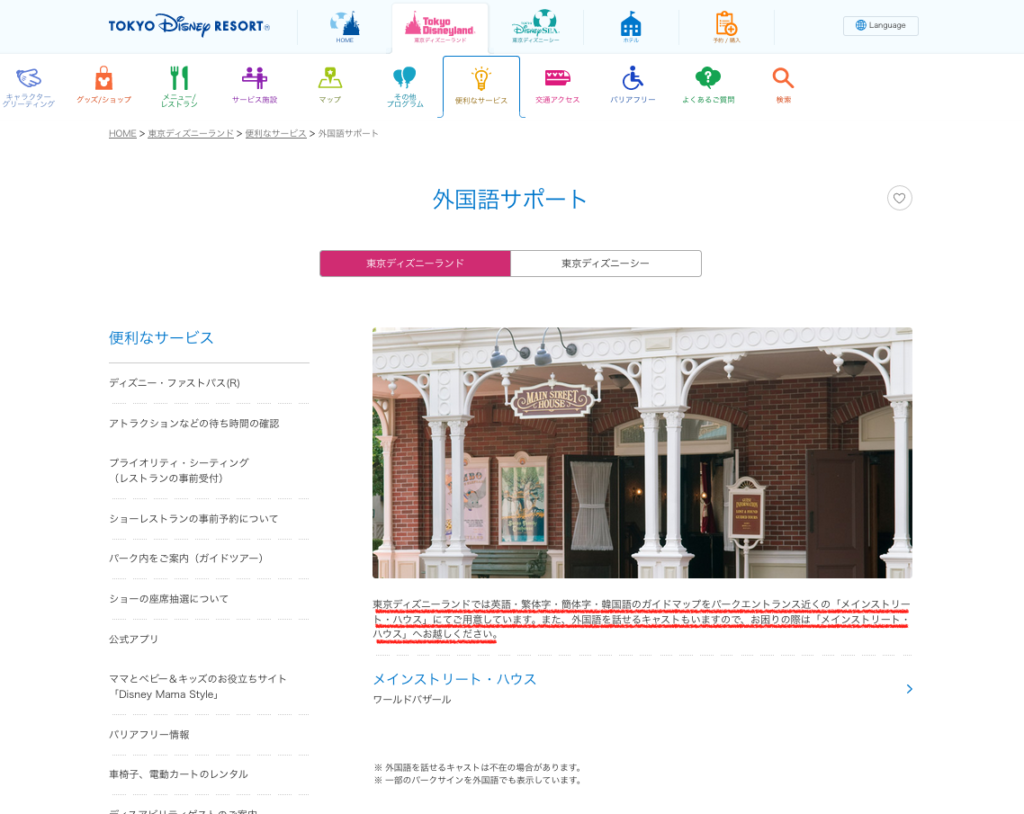Screen dimensions: 1024x814
Task: Select the menu/restaurant fork-knife icon
Action: tap(179, 79)
